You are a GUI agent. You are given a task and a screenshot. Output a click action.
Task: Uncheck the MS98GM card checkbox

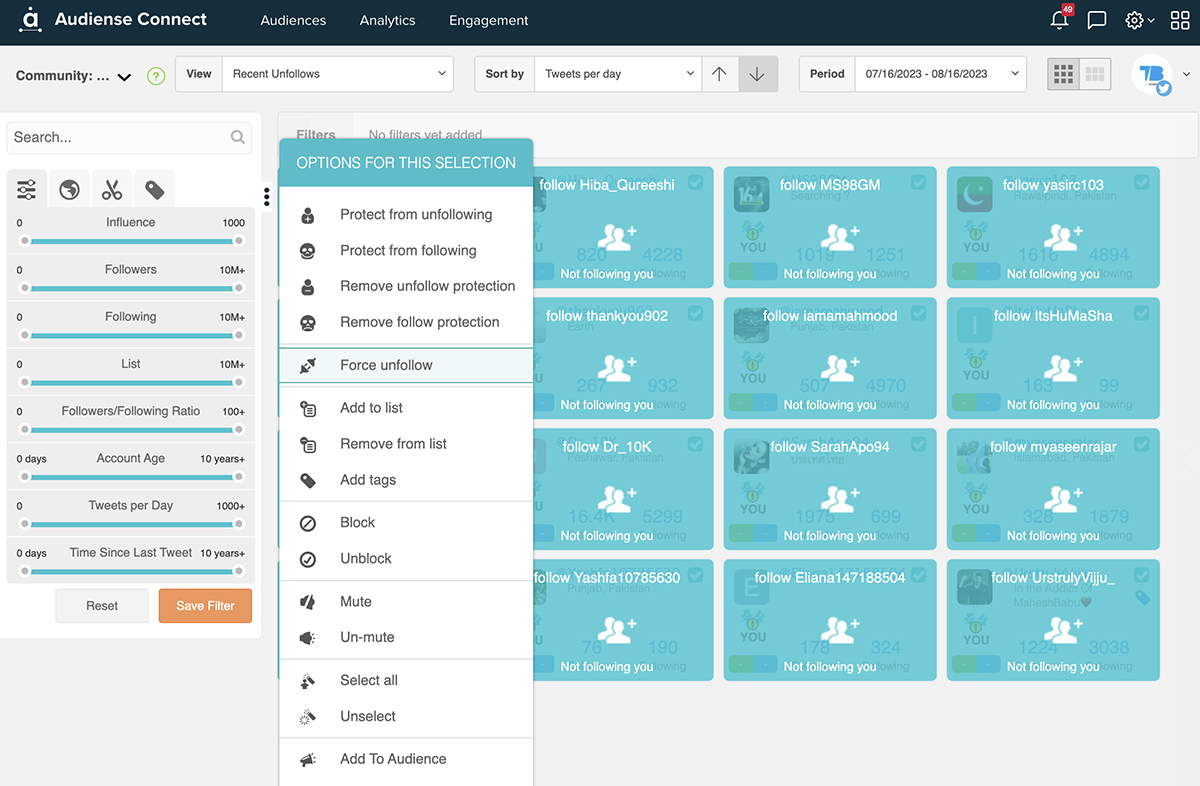[x=918, y=182]
